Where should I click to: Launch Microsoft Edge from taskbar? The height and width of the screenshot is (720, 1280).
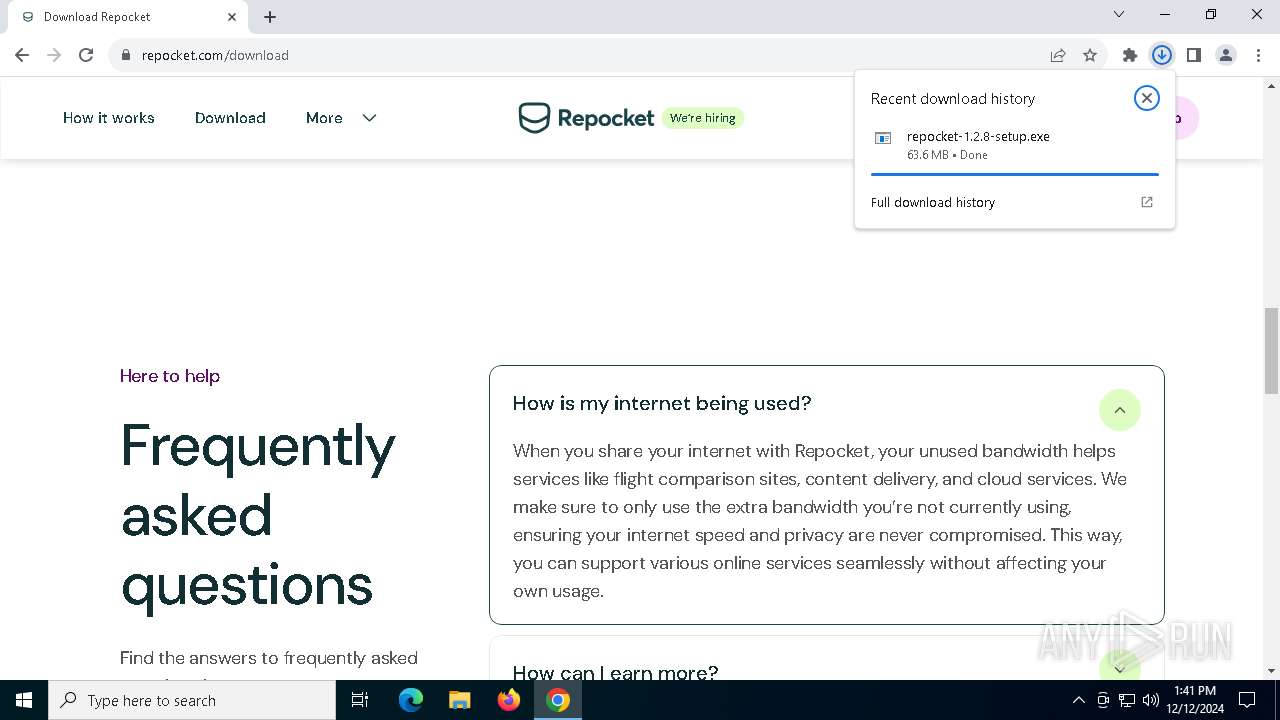[x=411, y=700]
